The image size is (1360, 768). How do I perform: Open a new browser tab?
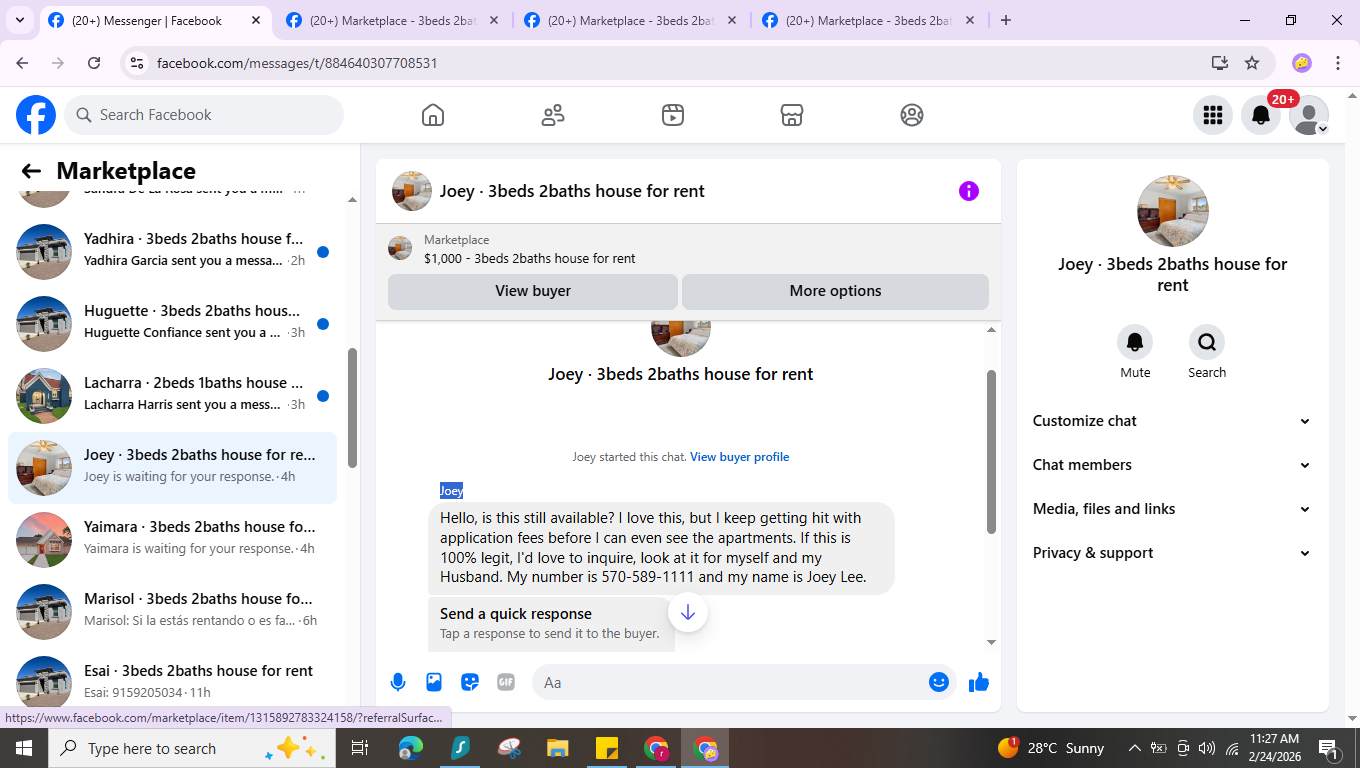pyautogui.click(x=1006, y=20)
